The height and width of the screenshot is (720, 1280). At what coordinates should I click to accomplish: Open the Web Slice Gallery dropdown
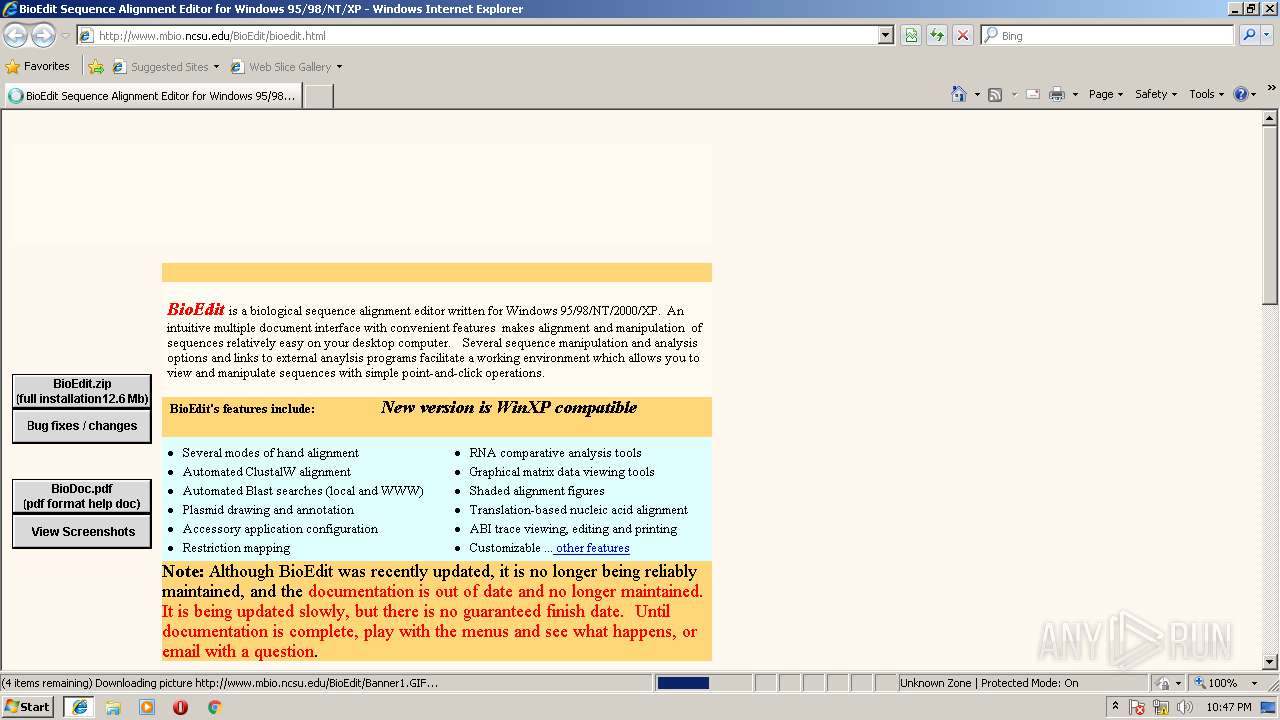[x=286, y=67]
